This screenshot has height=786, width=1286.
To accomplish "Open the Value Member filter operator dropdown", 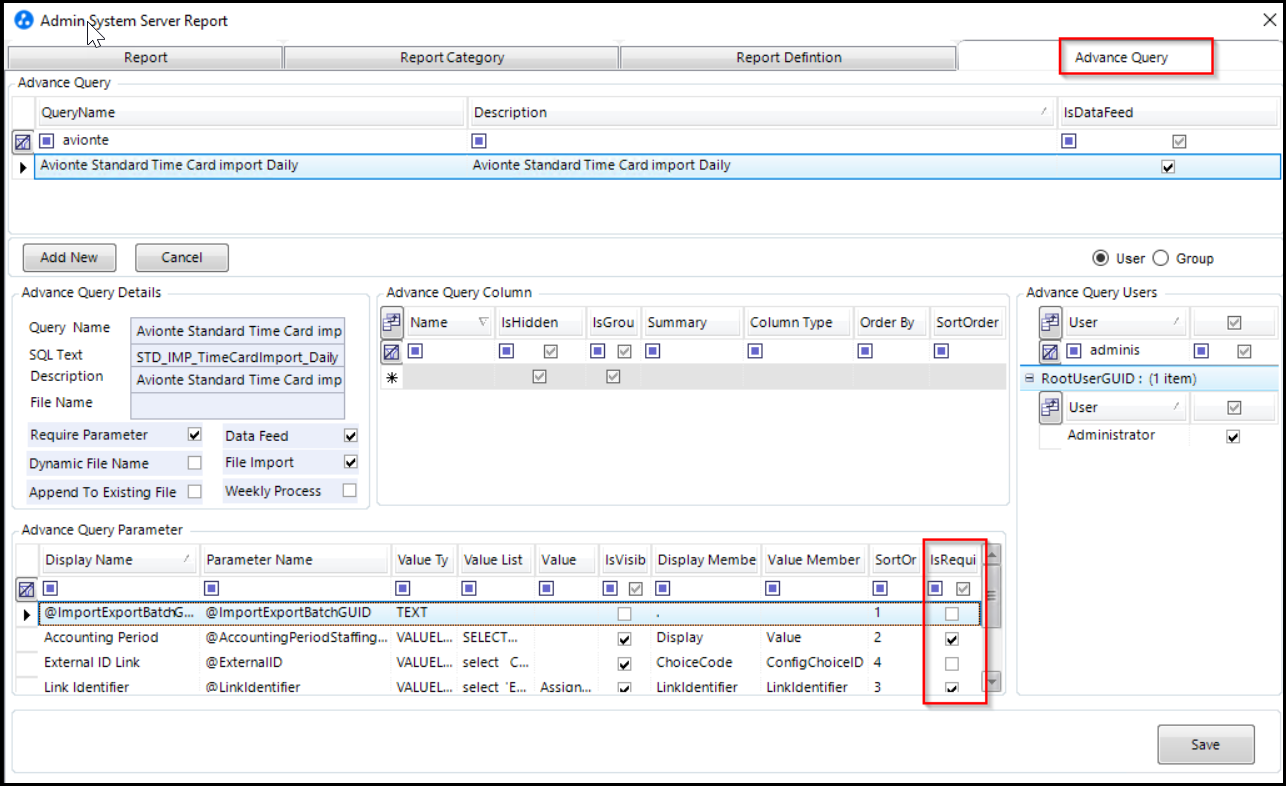I will (x=773, y=588).
